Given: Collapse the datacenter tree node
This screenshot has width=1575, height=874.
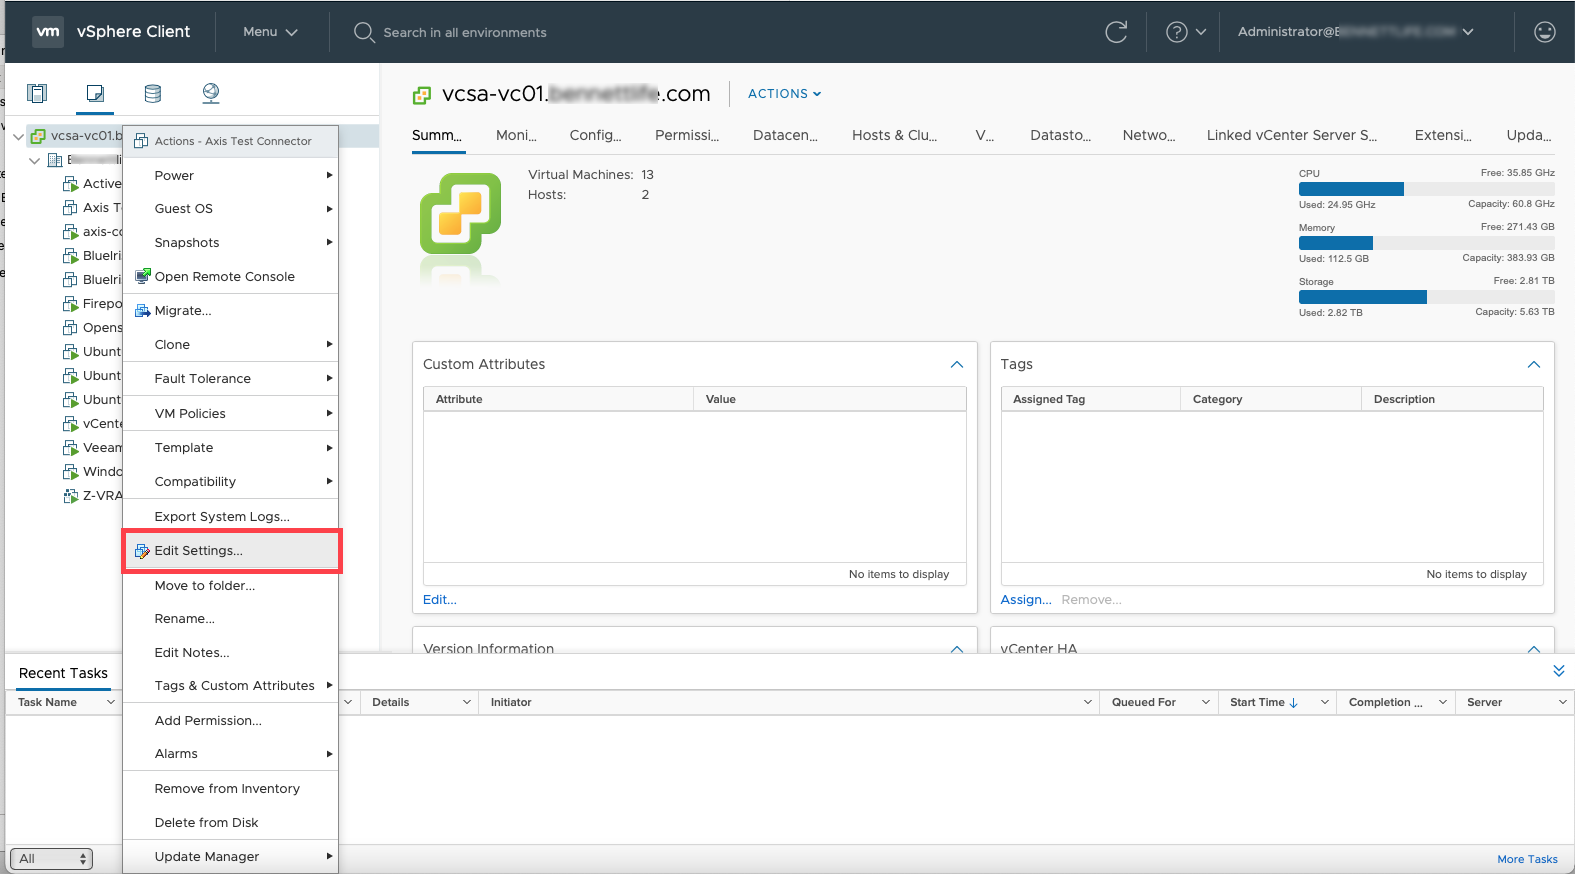Looking at the screenshot, I should (x=35, y=160).
